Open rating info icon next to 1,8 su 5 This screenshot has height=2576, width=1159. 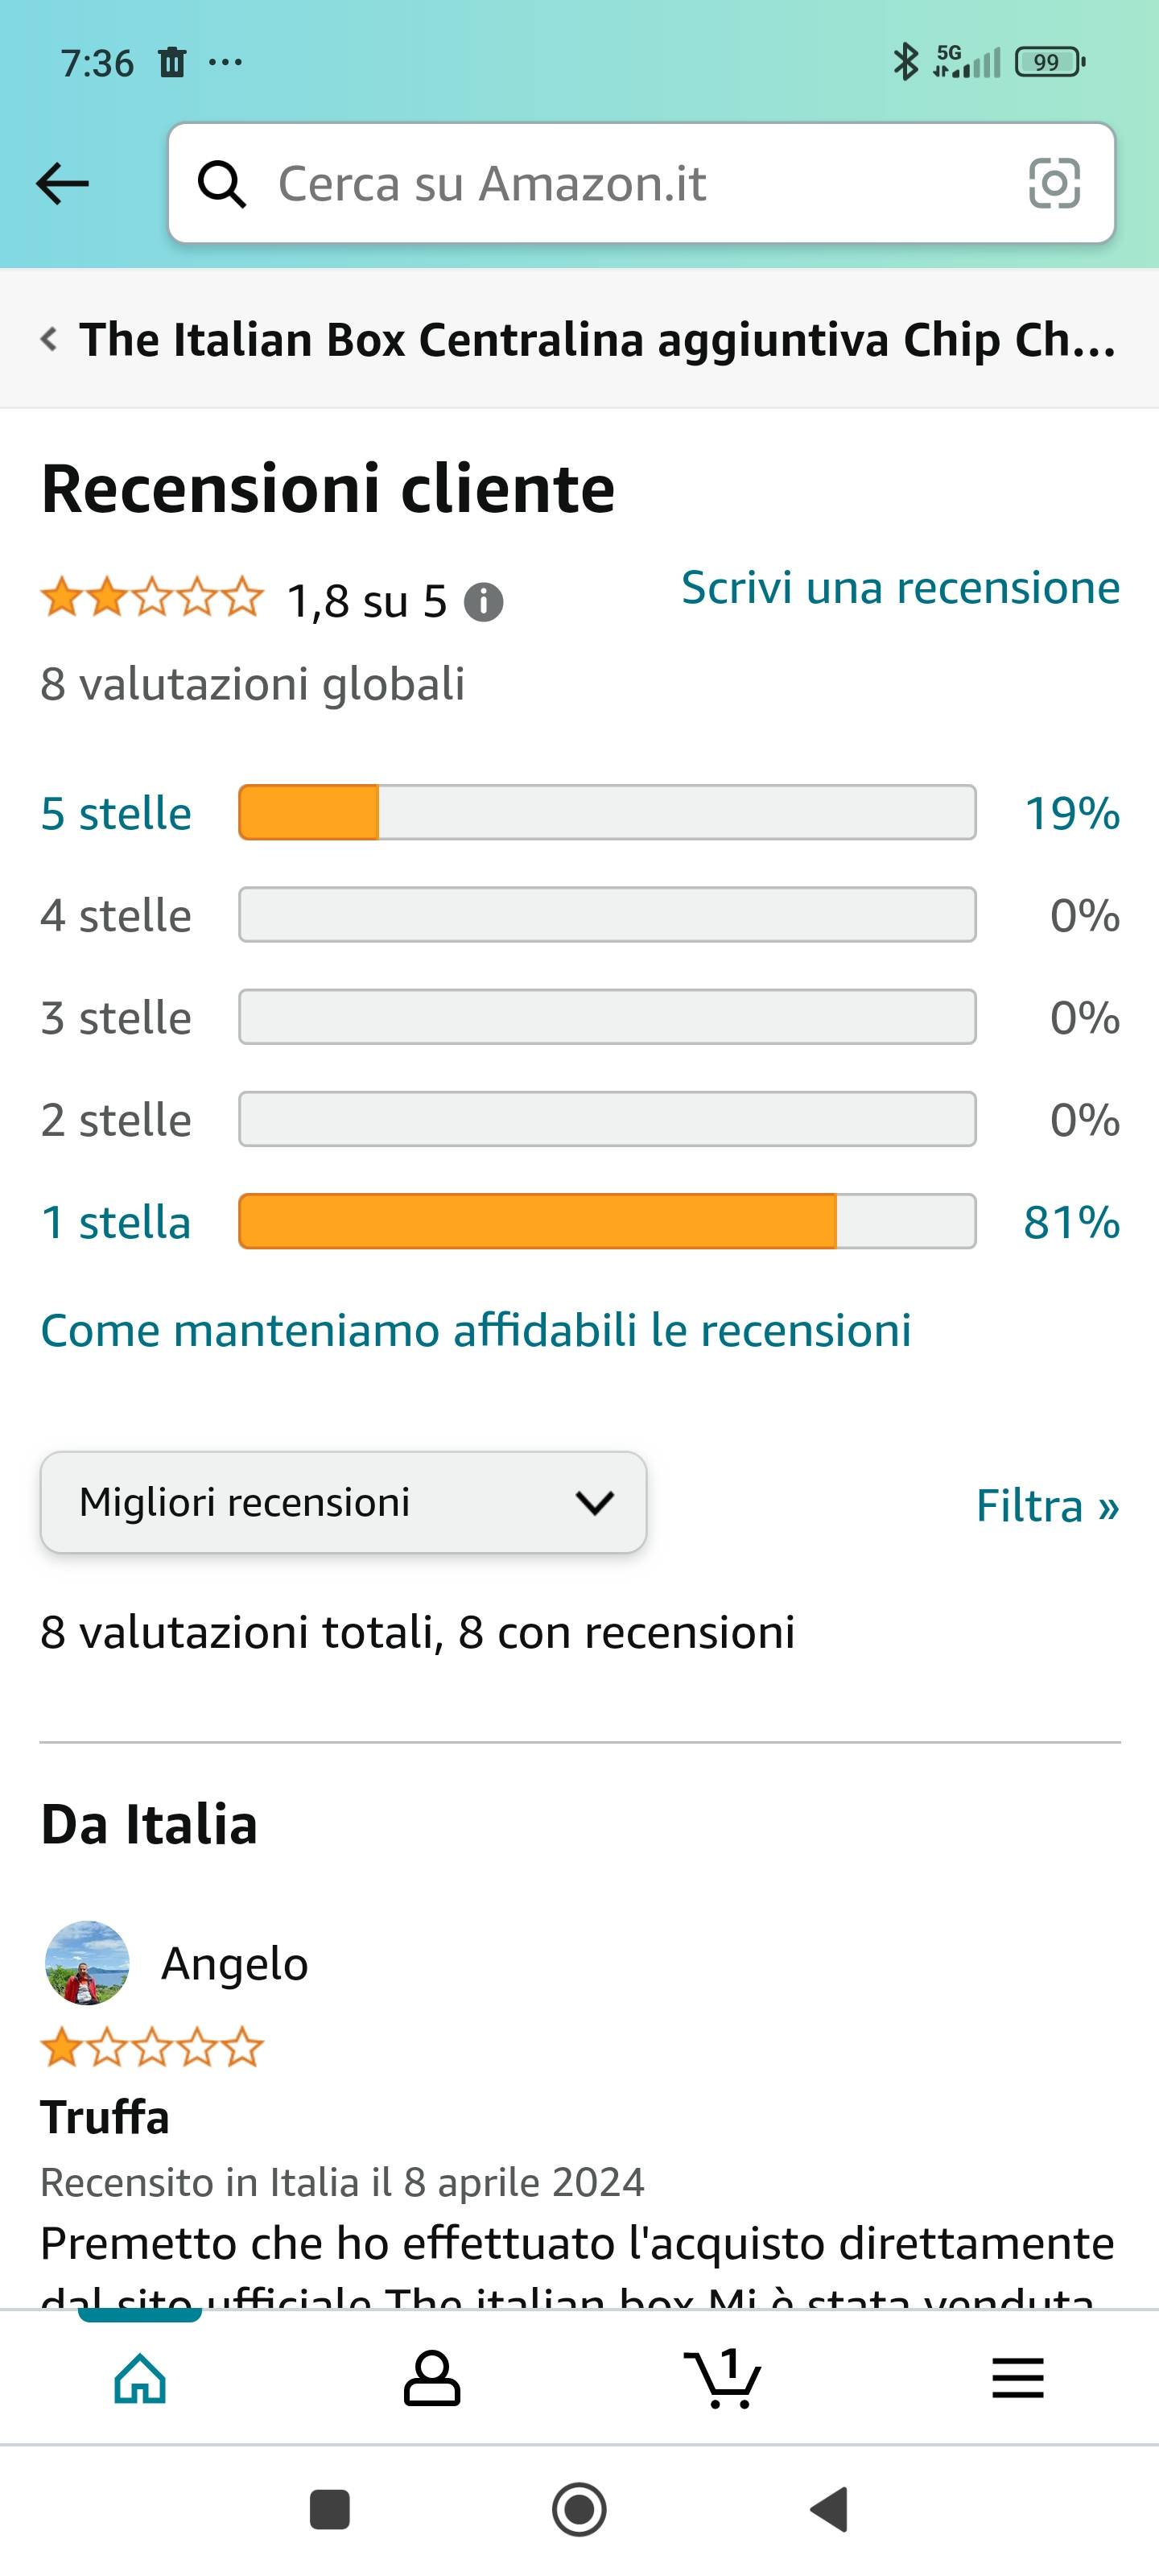coord(484,602)
